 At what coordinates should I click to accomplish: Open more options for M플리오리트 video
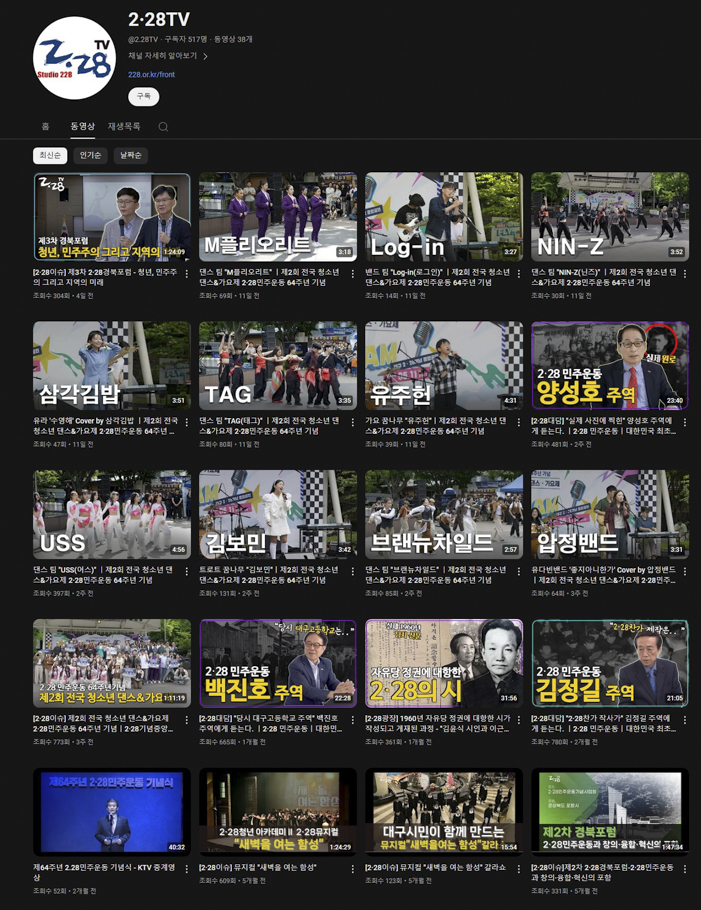pos(352,273)
